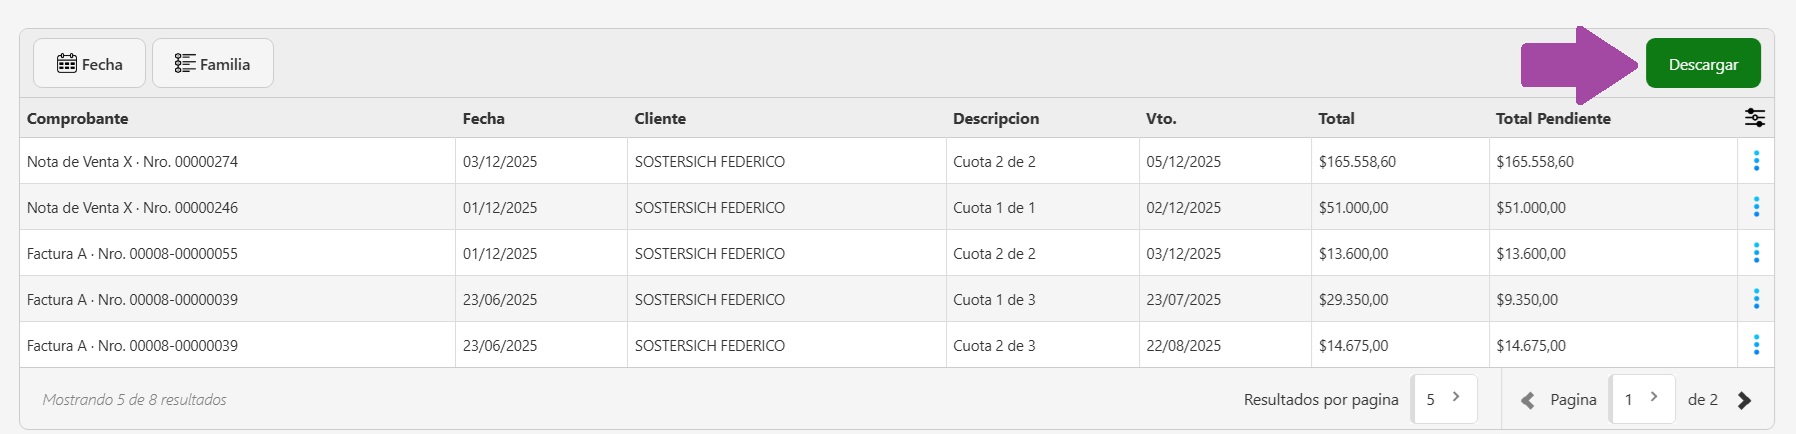Sort by Total Pendiente column header
The height and width of the screenshot is (434, 1796).
[x=1553, y=118]
